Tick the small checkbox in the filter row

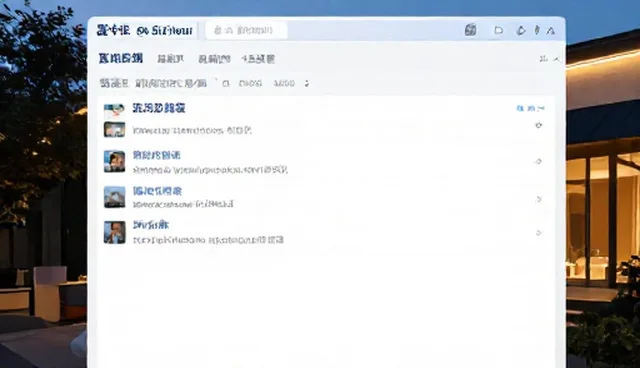tap(226, 84)
